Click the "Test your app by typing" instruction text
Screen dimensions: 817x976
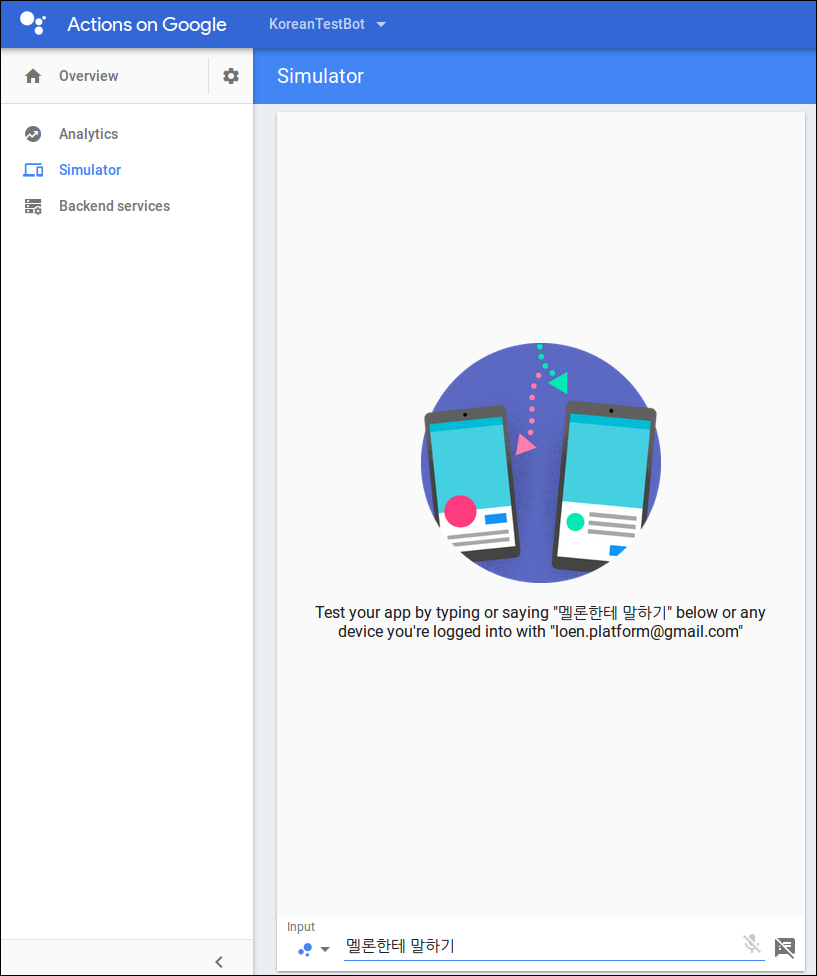coord(540,622)
